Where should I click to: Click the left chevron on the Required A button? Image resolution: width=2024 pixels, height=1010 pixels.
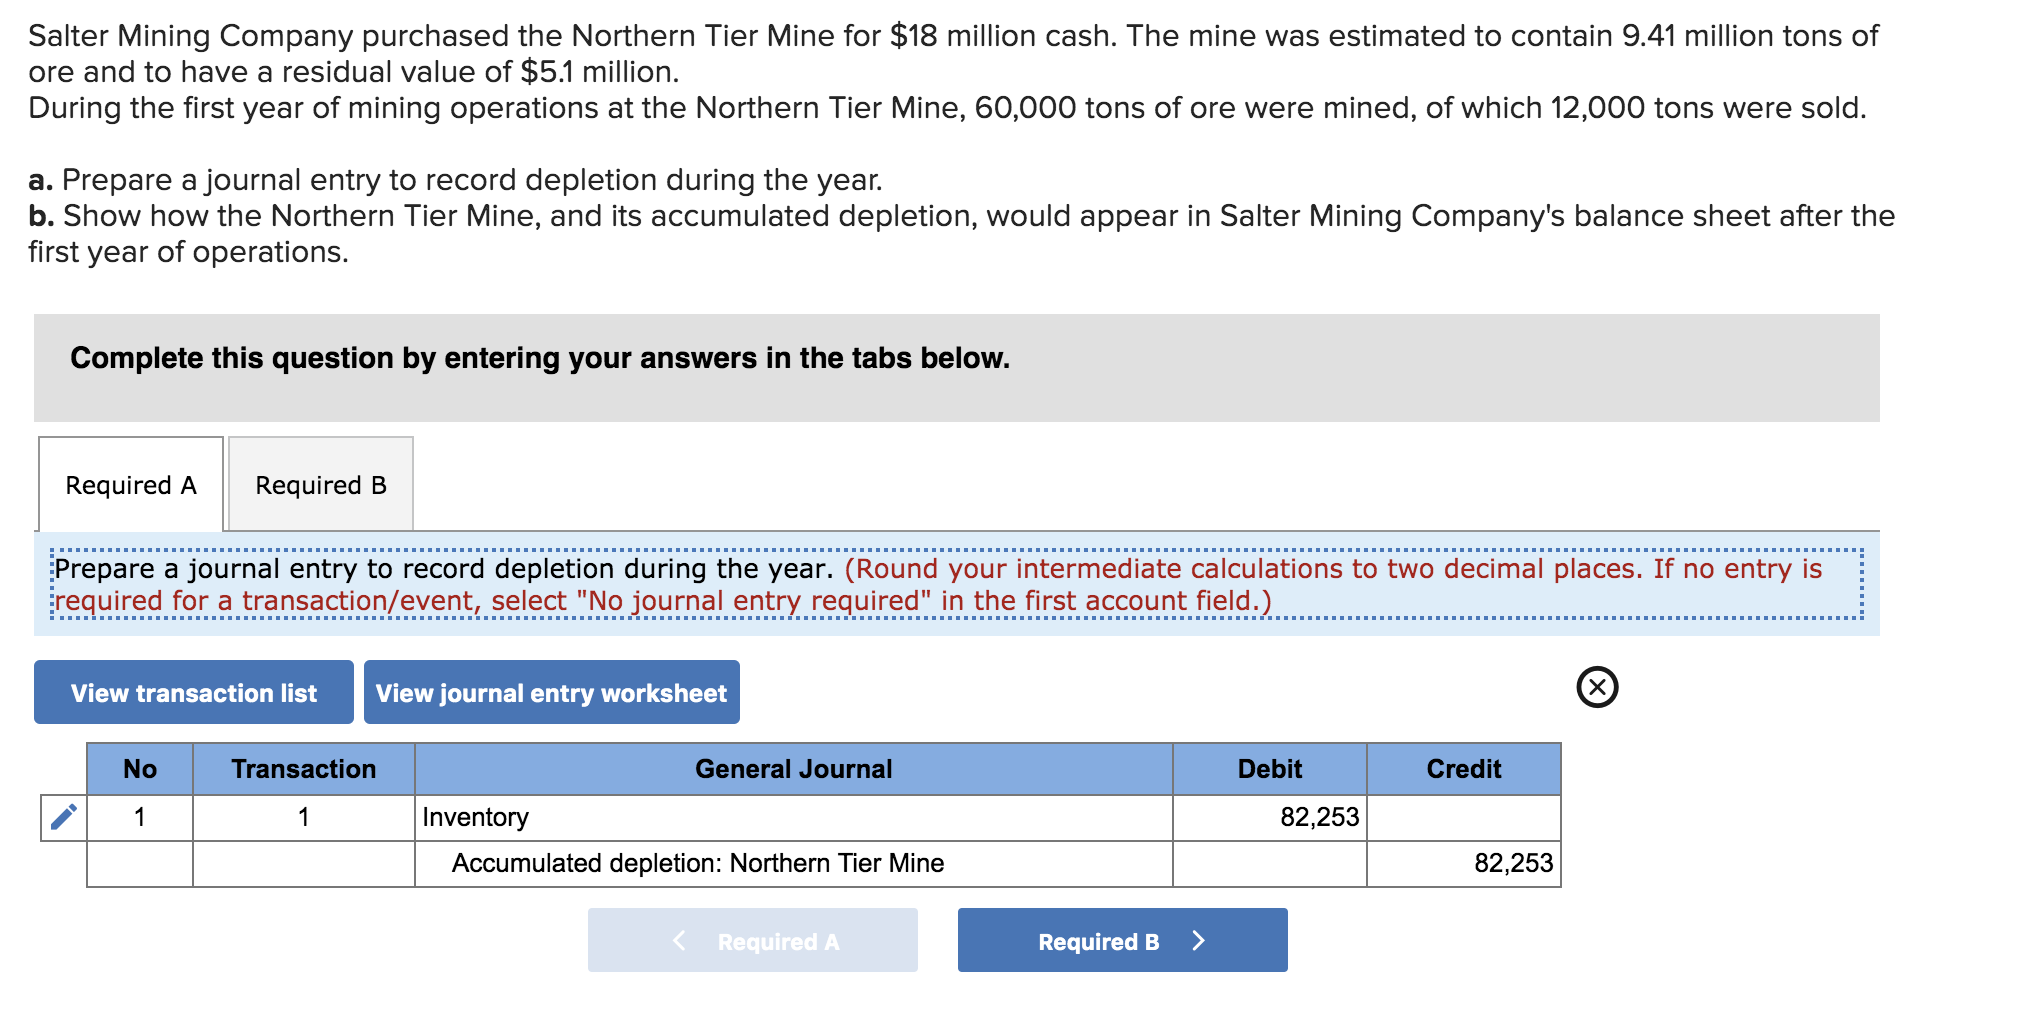point(679,939)
